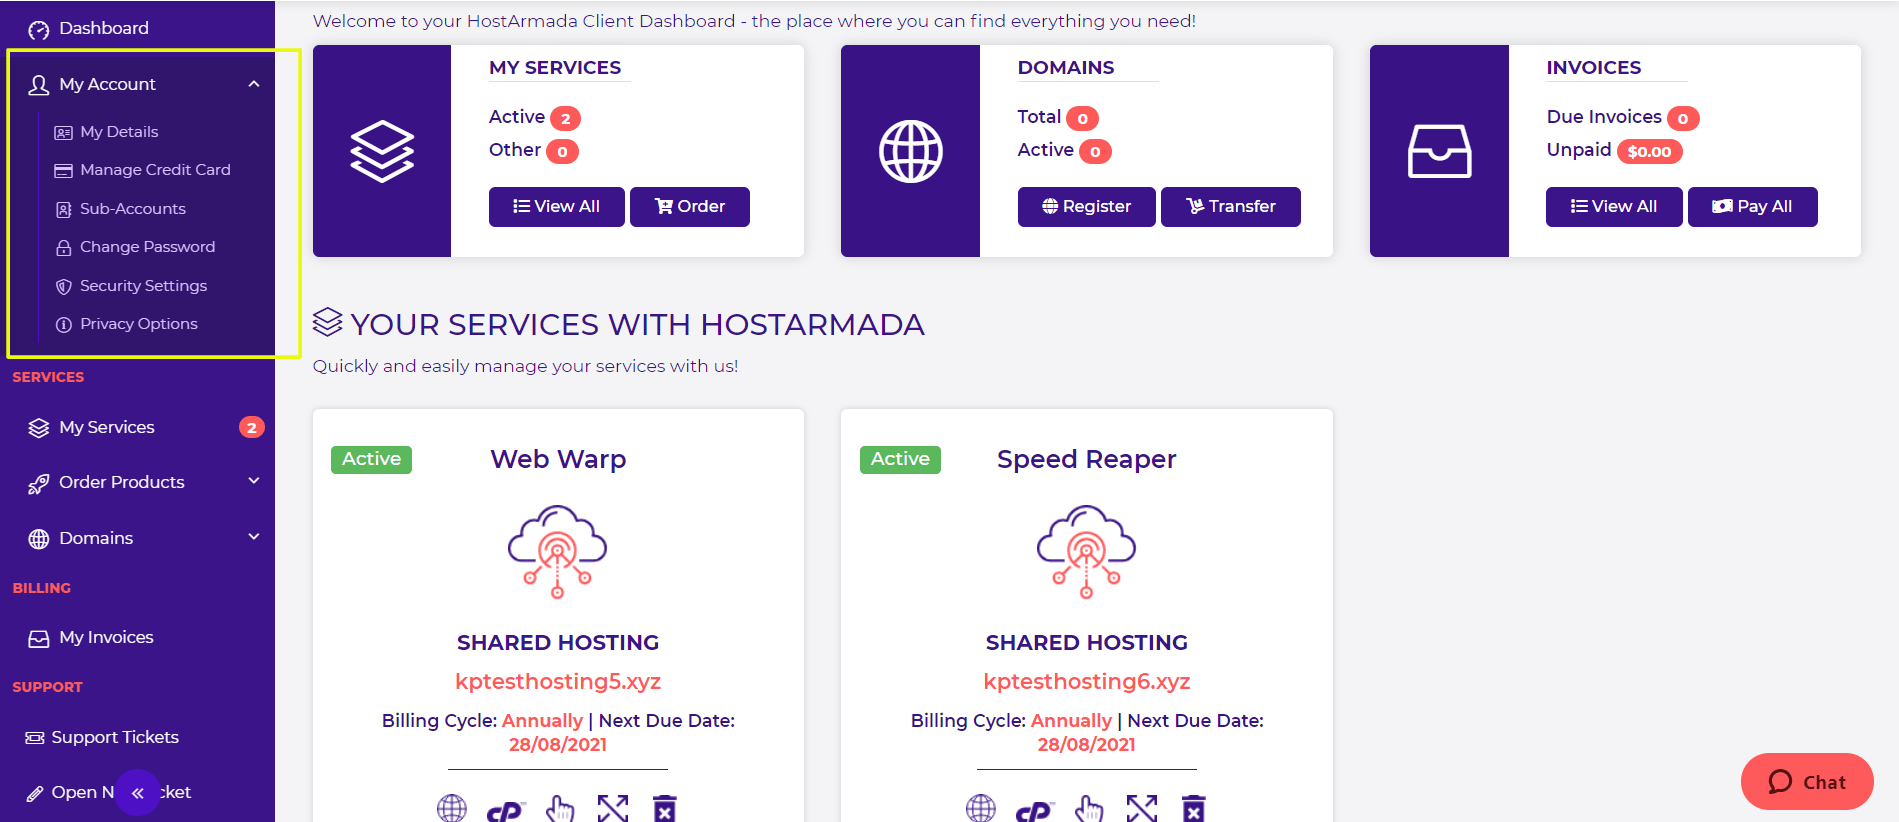Click the Transfer domain button
1899x822 pixels.
tap(1230, 207)
